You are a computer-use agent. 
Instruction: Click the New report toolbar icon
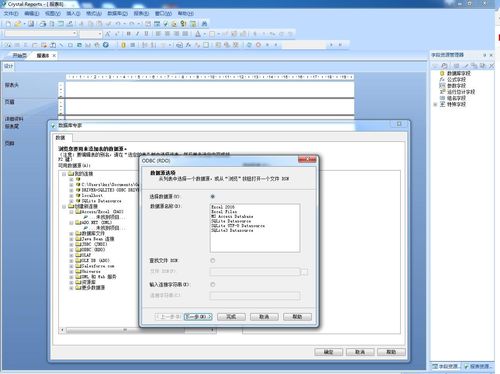click(8, 24)
